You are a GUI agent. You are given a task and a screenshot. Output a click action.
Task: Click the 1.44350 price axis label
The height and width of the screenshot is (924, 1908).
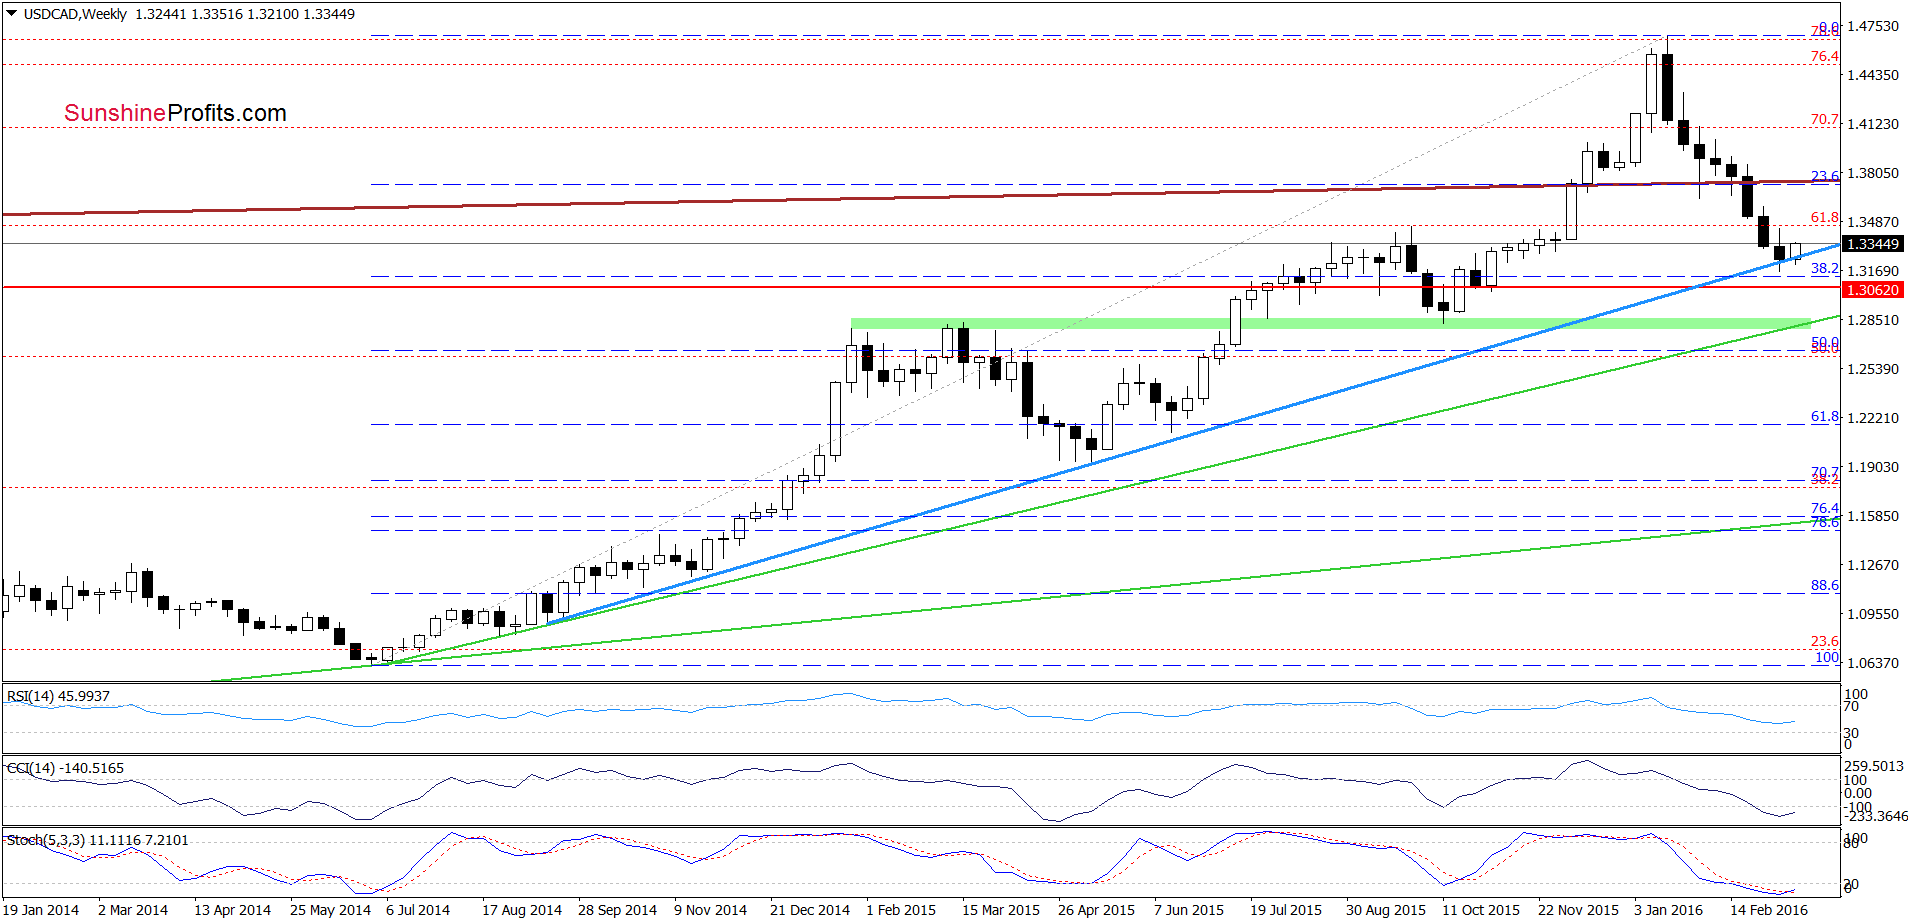1872,75
